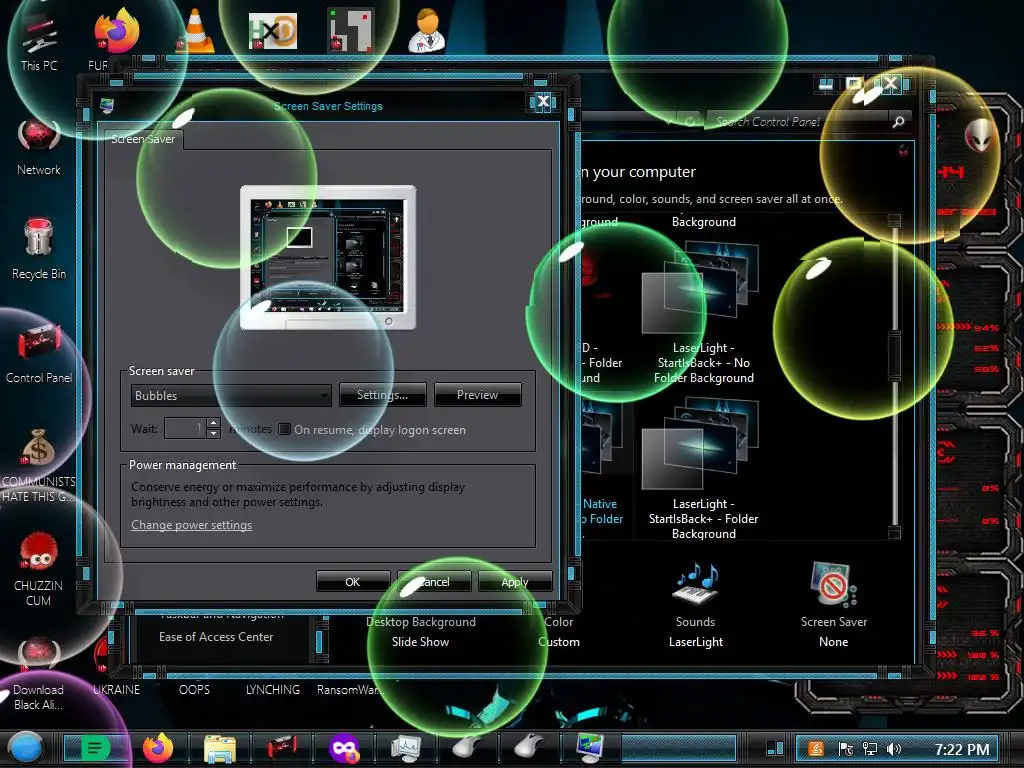Image resolution: width=1024 pixels, height=768 pixels.
Task: Select the doctor figure desktop icon
Action: (x=428, y=31)
